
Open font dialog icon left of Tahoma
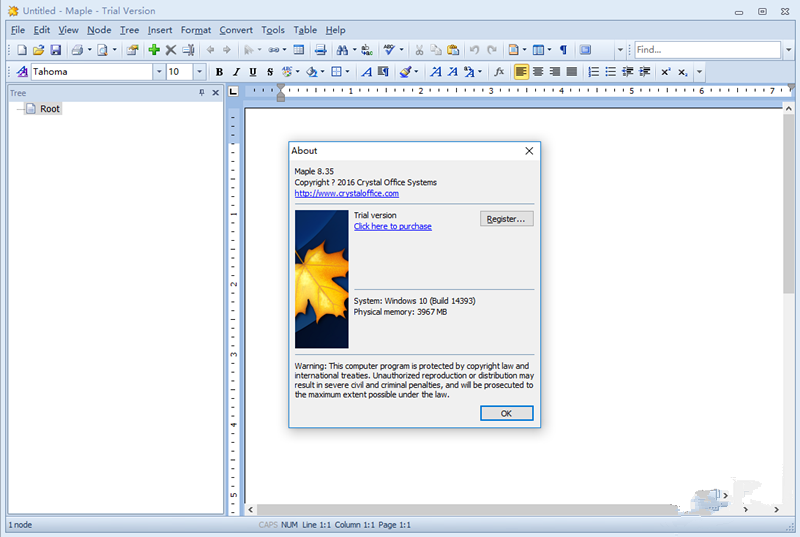point(22,72)
